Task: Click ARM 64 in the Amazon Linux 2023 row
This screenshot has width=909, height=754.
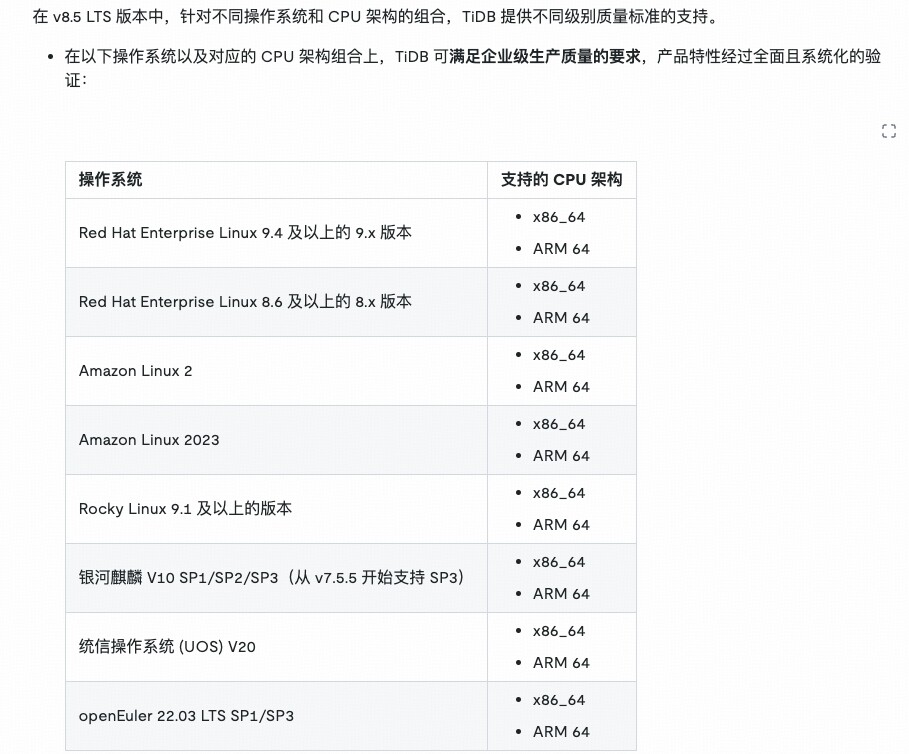Action: point(561,456)
